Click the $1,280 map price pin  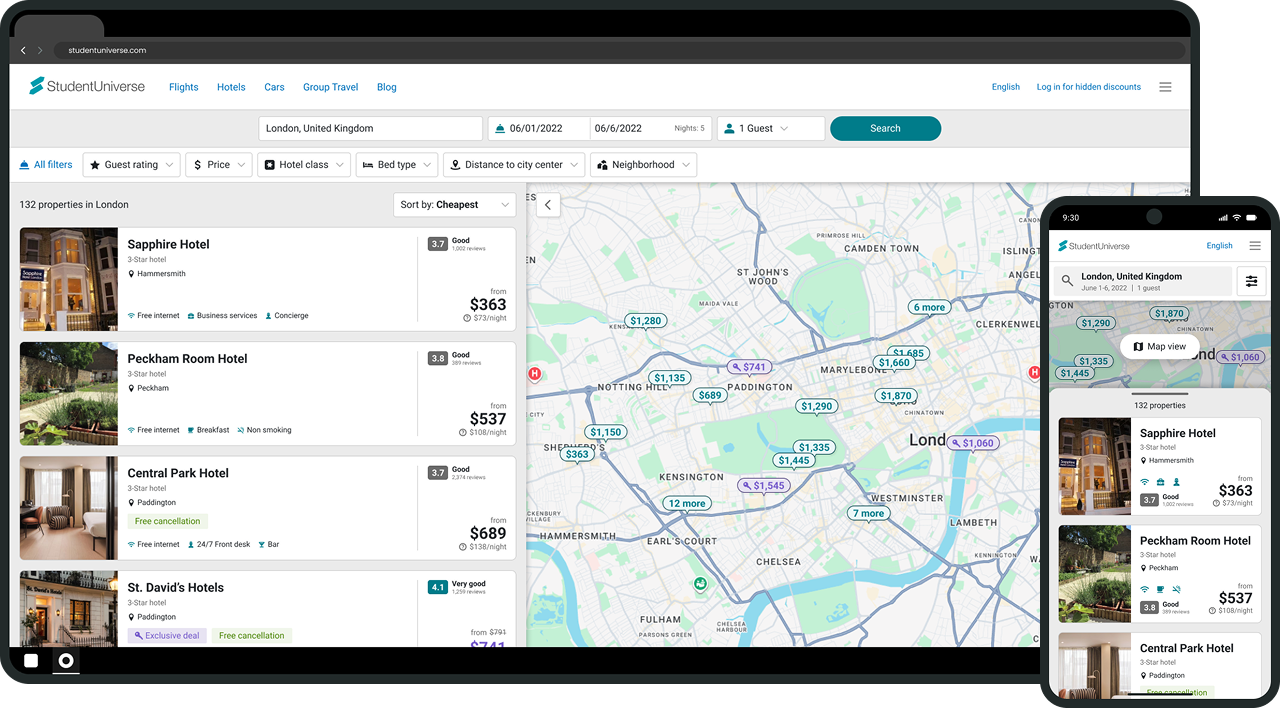[646, 321]
